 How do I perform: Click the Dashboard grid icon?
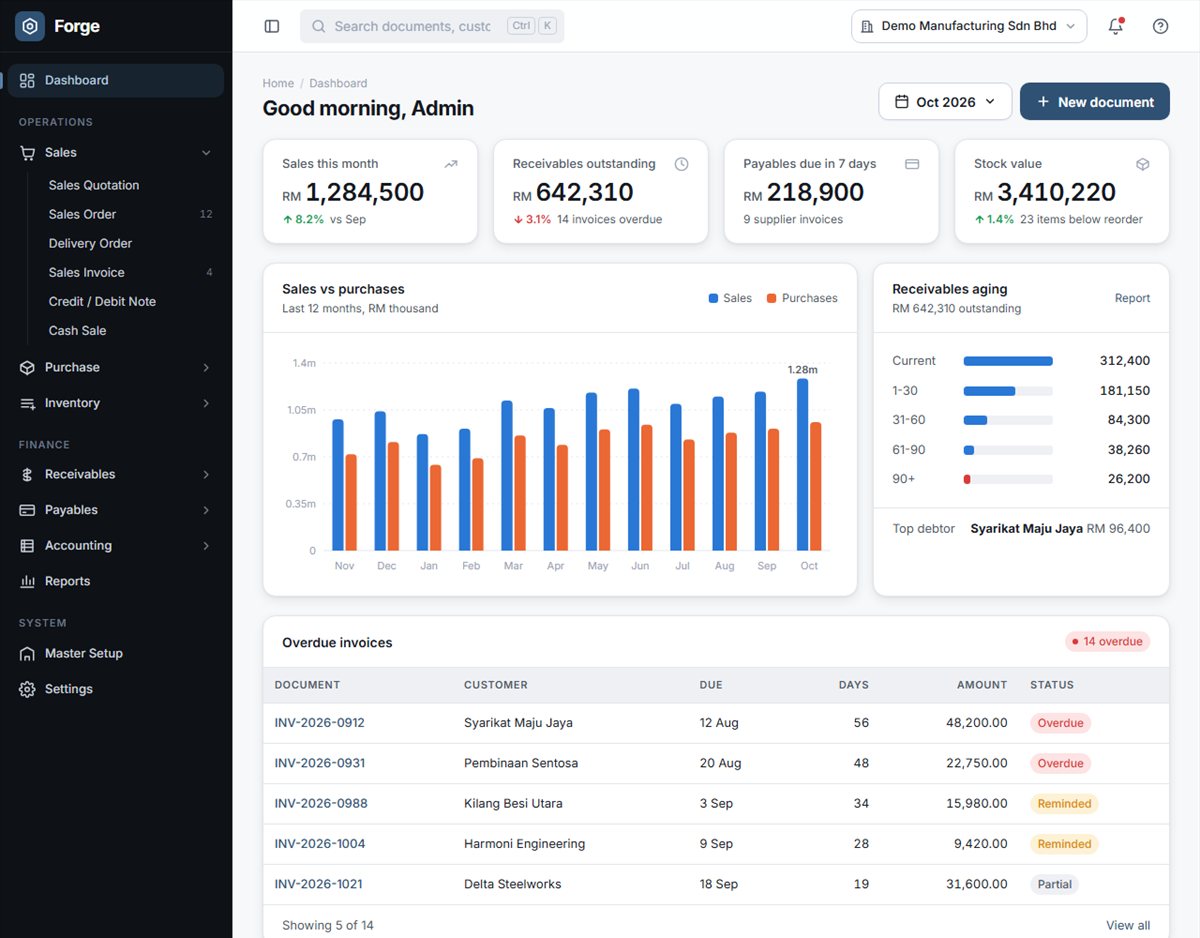point(27,80)
